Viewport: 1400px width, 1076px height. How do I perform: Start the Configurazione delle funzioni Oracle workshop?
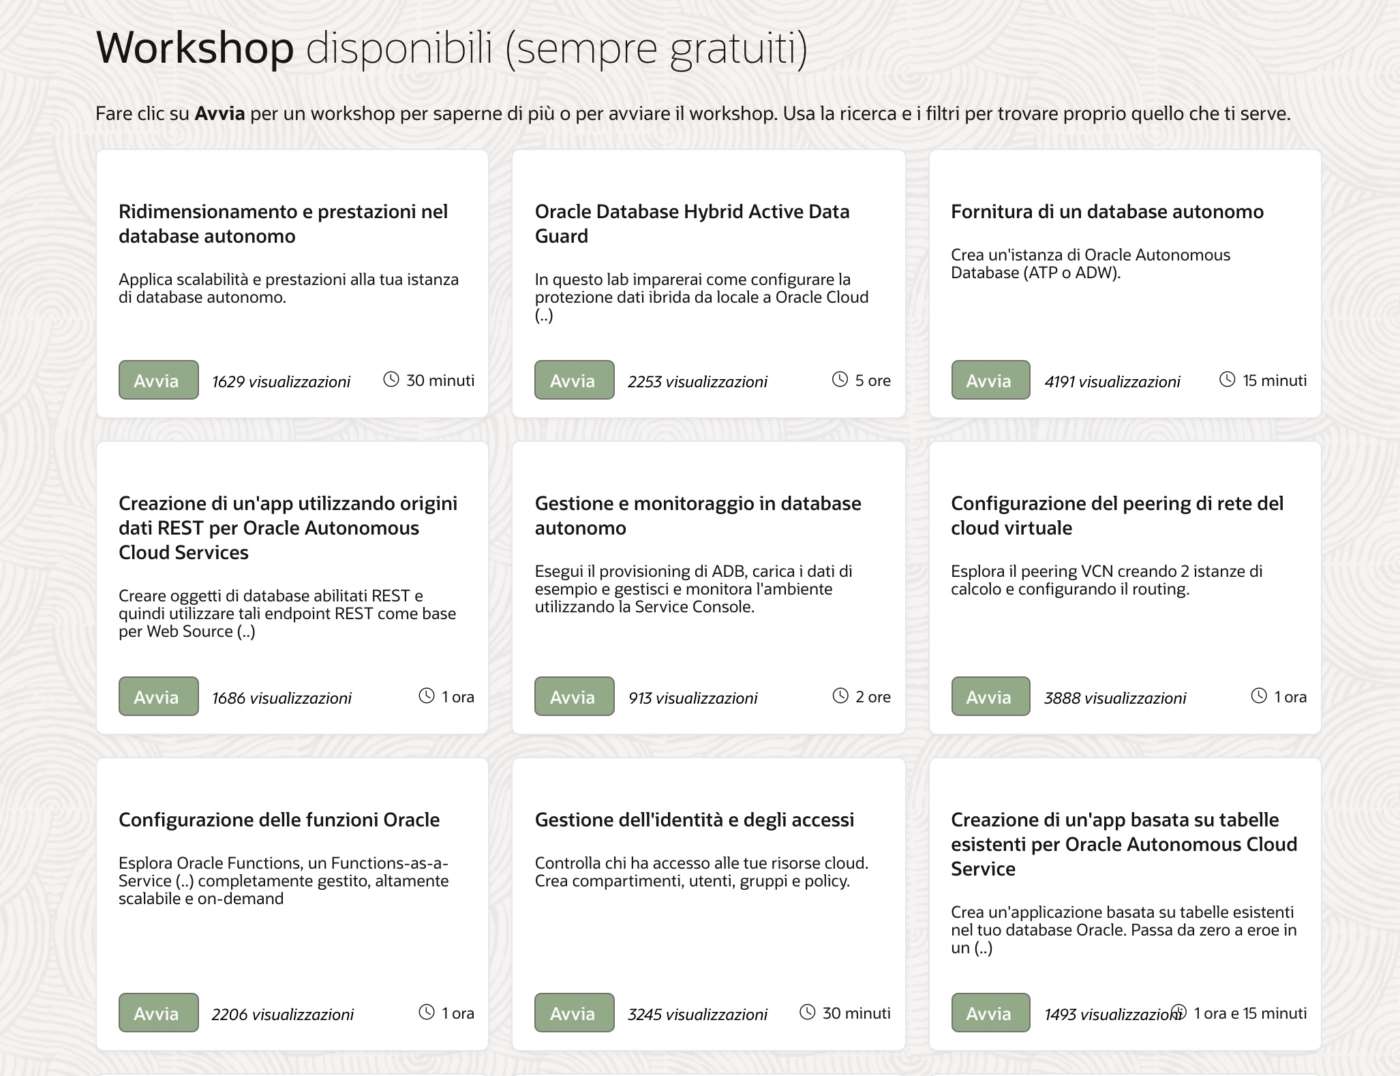pyautogui.click(x=158, y=1012)
